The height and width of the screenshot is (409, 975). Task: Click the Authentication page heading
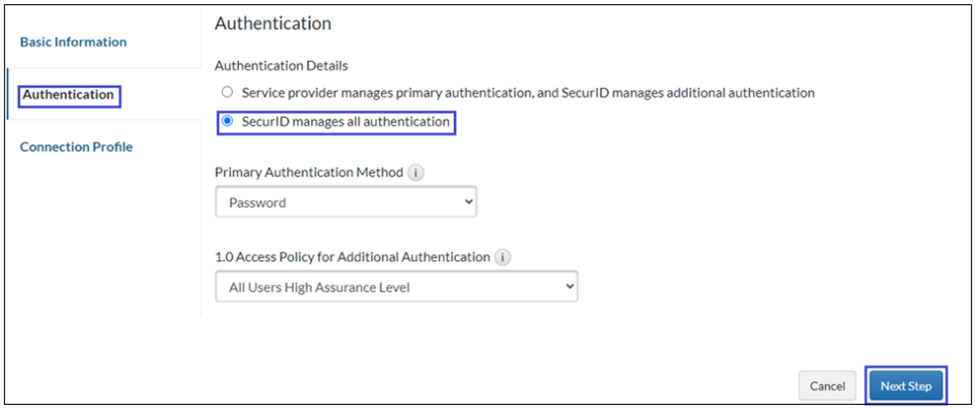tap(273, 23)
